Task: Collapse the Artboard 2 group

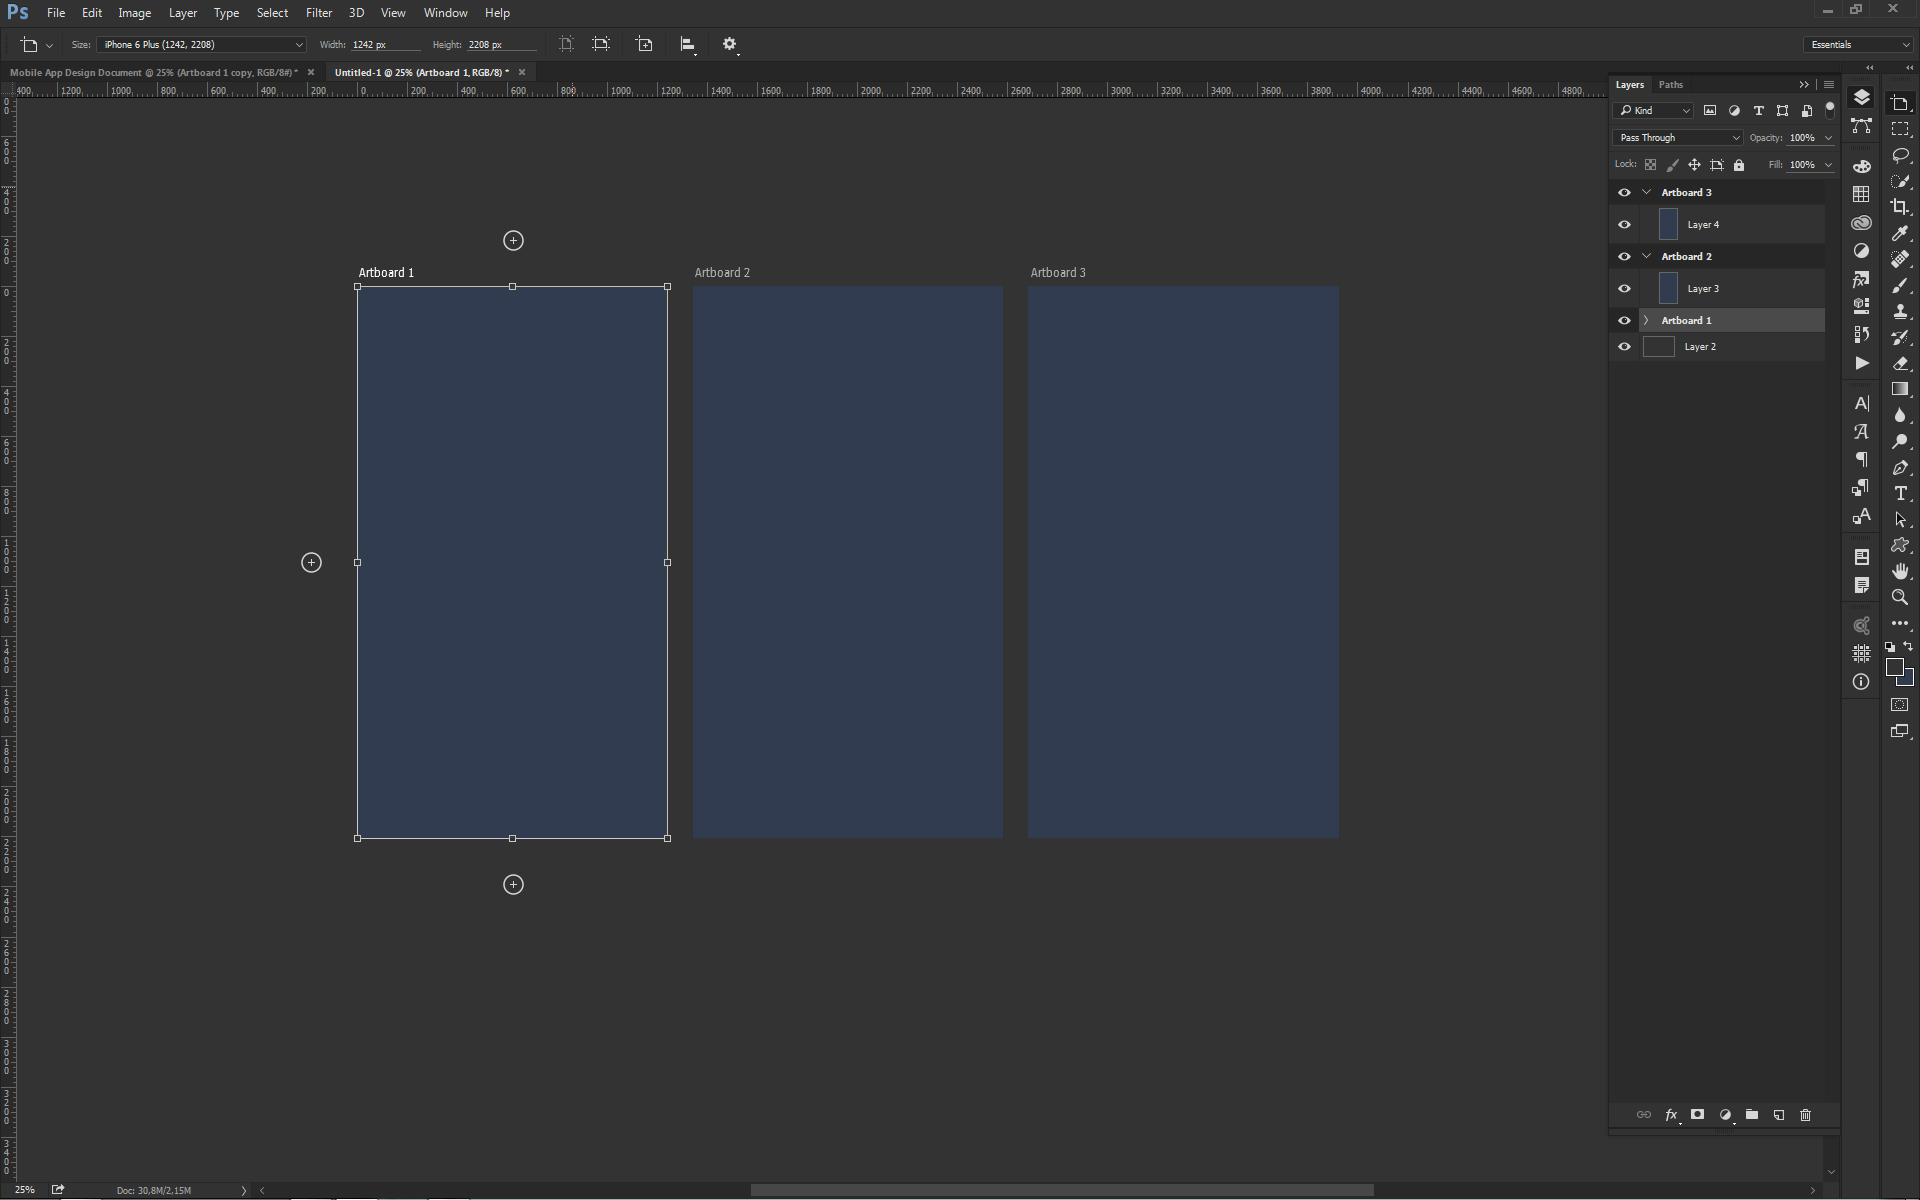Action: [1647, 257]
